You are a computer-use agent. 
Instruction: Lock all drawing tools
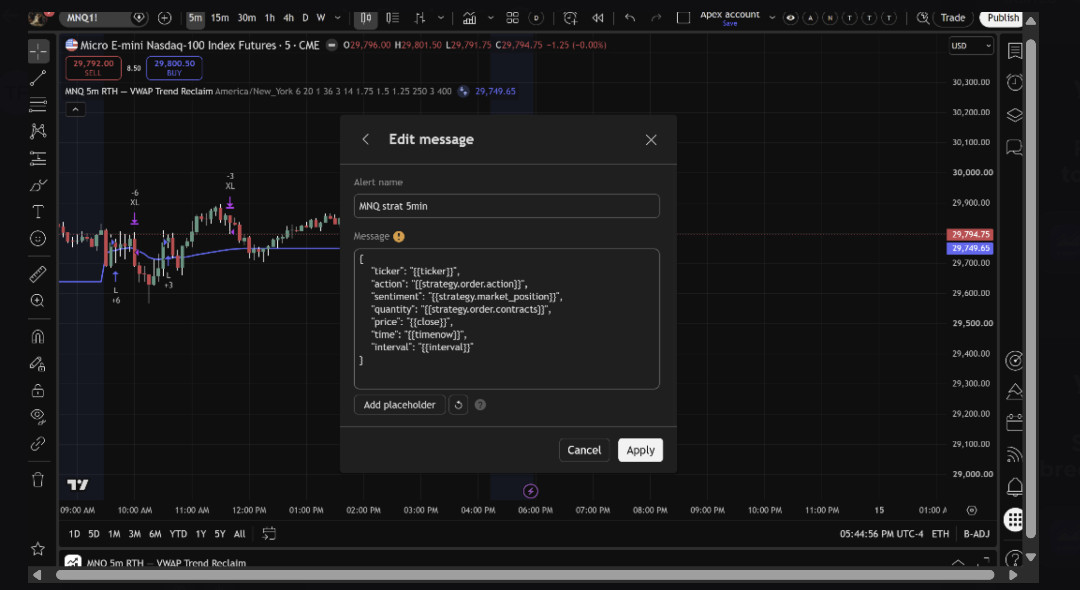click(38, 390)
